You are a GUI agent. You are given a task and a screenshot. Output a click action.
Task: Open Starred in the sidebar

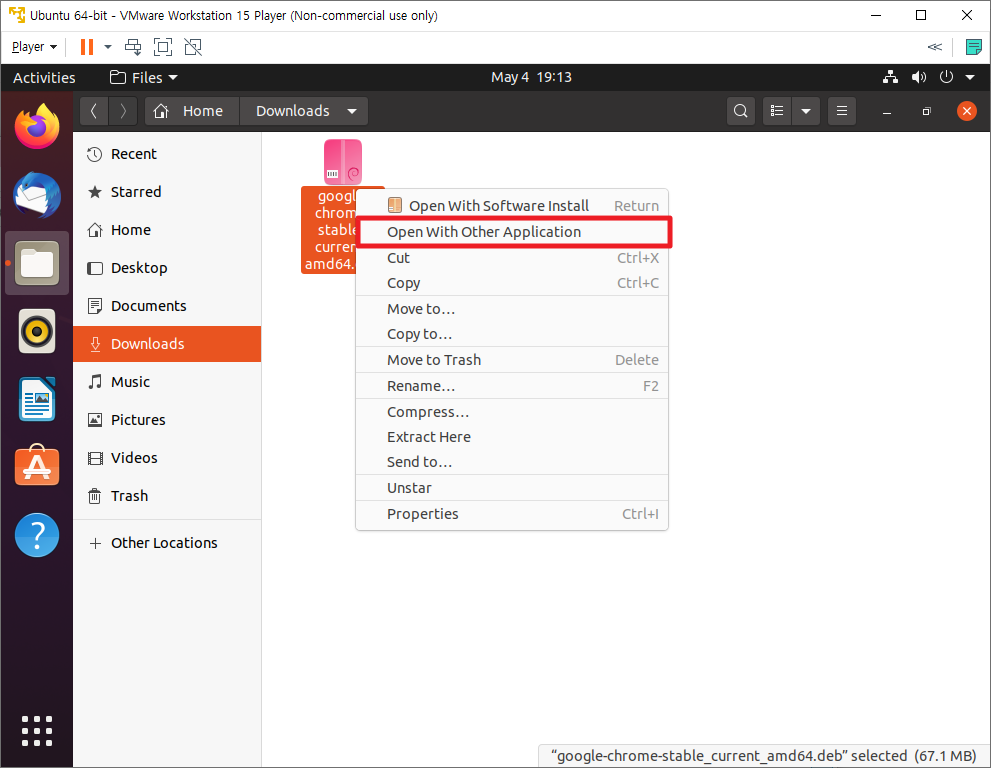click(167, 192)
